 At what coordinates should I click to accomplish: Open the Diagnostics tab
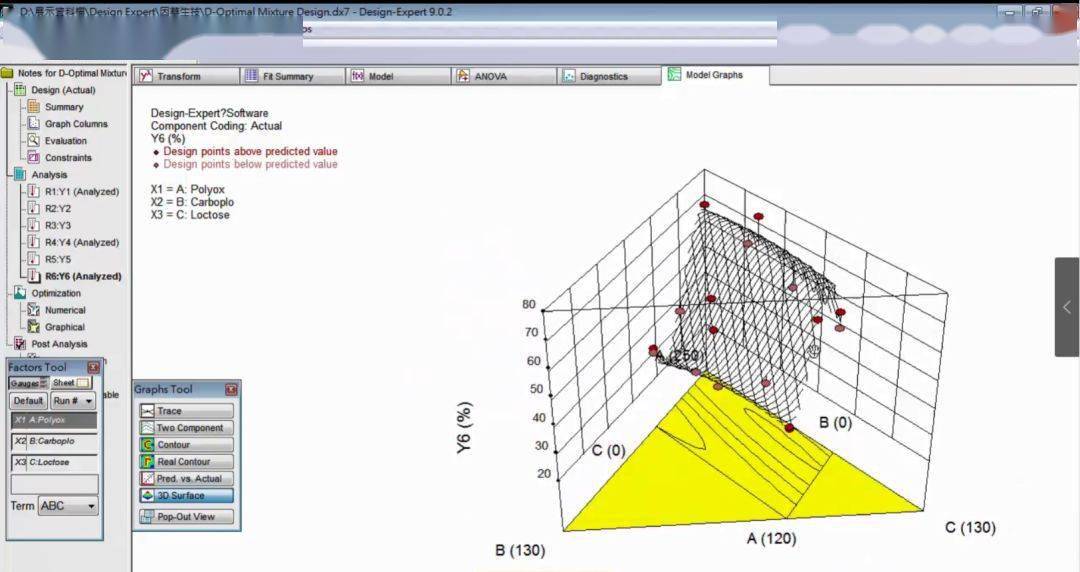(610, 76)
